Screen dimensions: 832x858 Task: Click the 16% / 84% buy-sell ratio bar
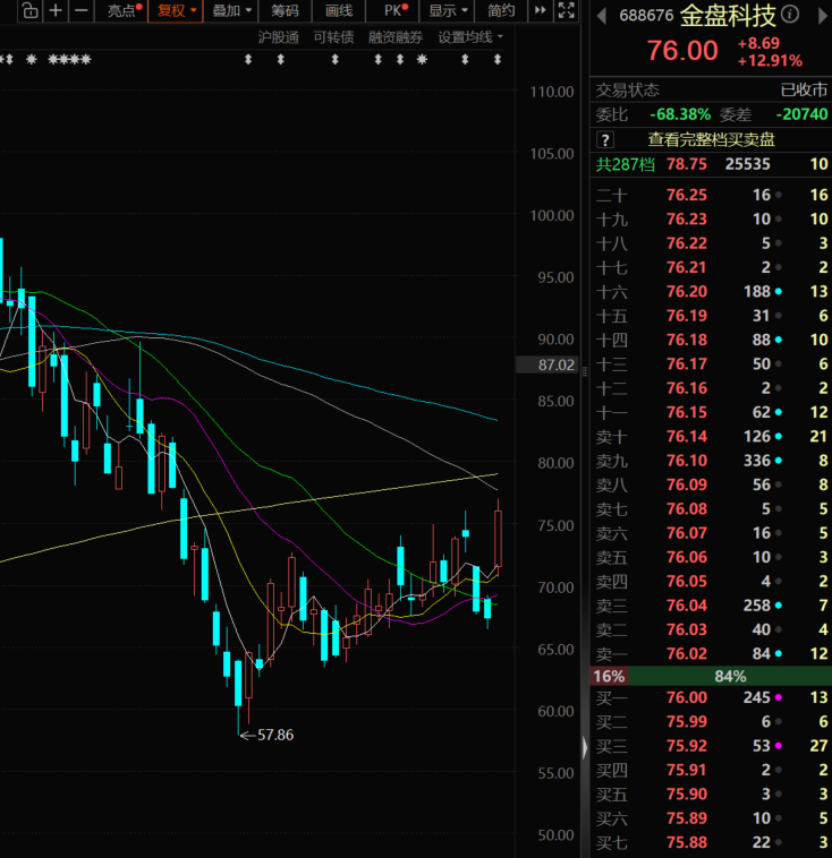(x=710, y=676)
